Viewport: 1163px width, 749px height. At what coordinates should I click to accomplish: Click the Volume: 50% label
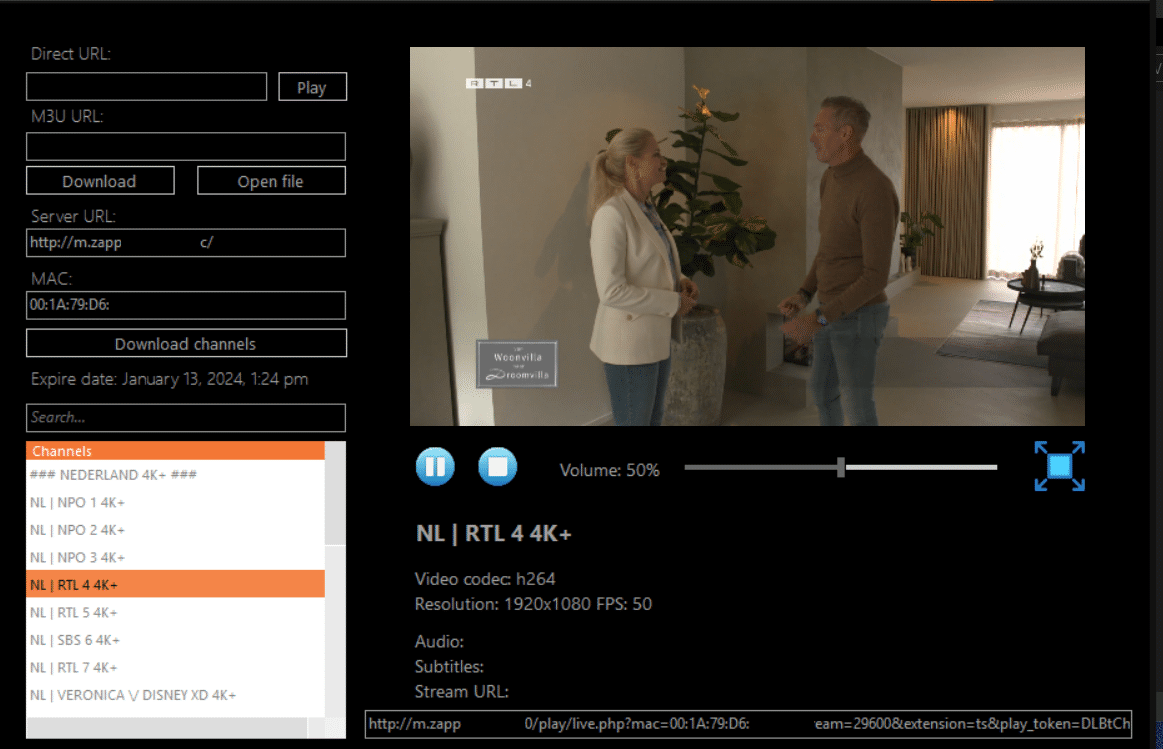point(609,470)
